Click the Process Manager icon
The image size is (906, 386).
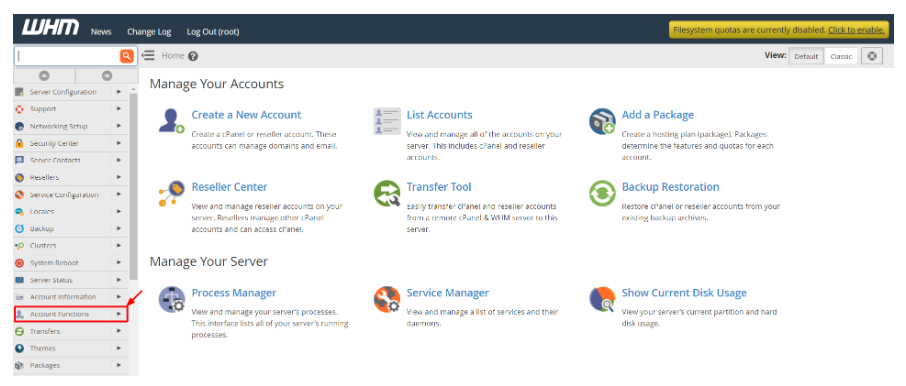coord(171,299)
